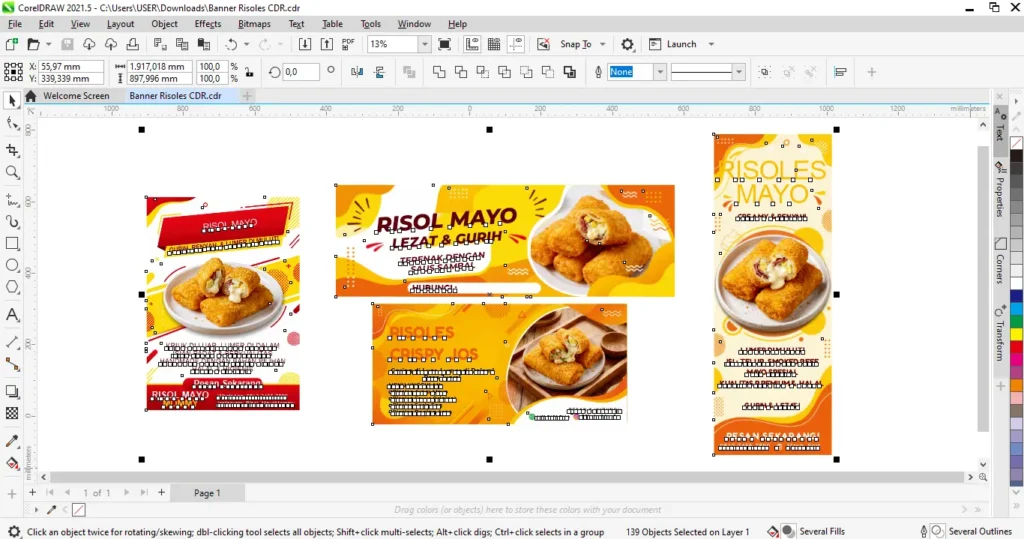Click the Create Boundary icon
The height and width of the screenshot is (539, 1024).
point(569,72)
